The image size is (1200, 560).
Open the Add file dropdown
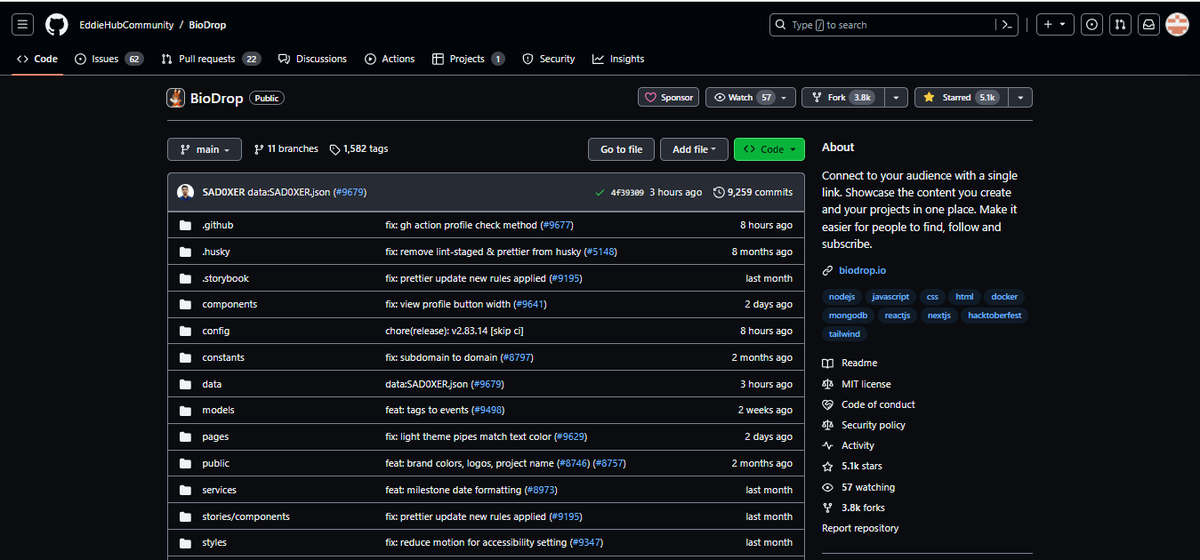coord(694,149)
